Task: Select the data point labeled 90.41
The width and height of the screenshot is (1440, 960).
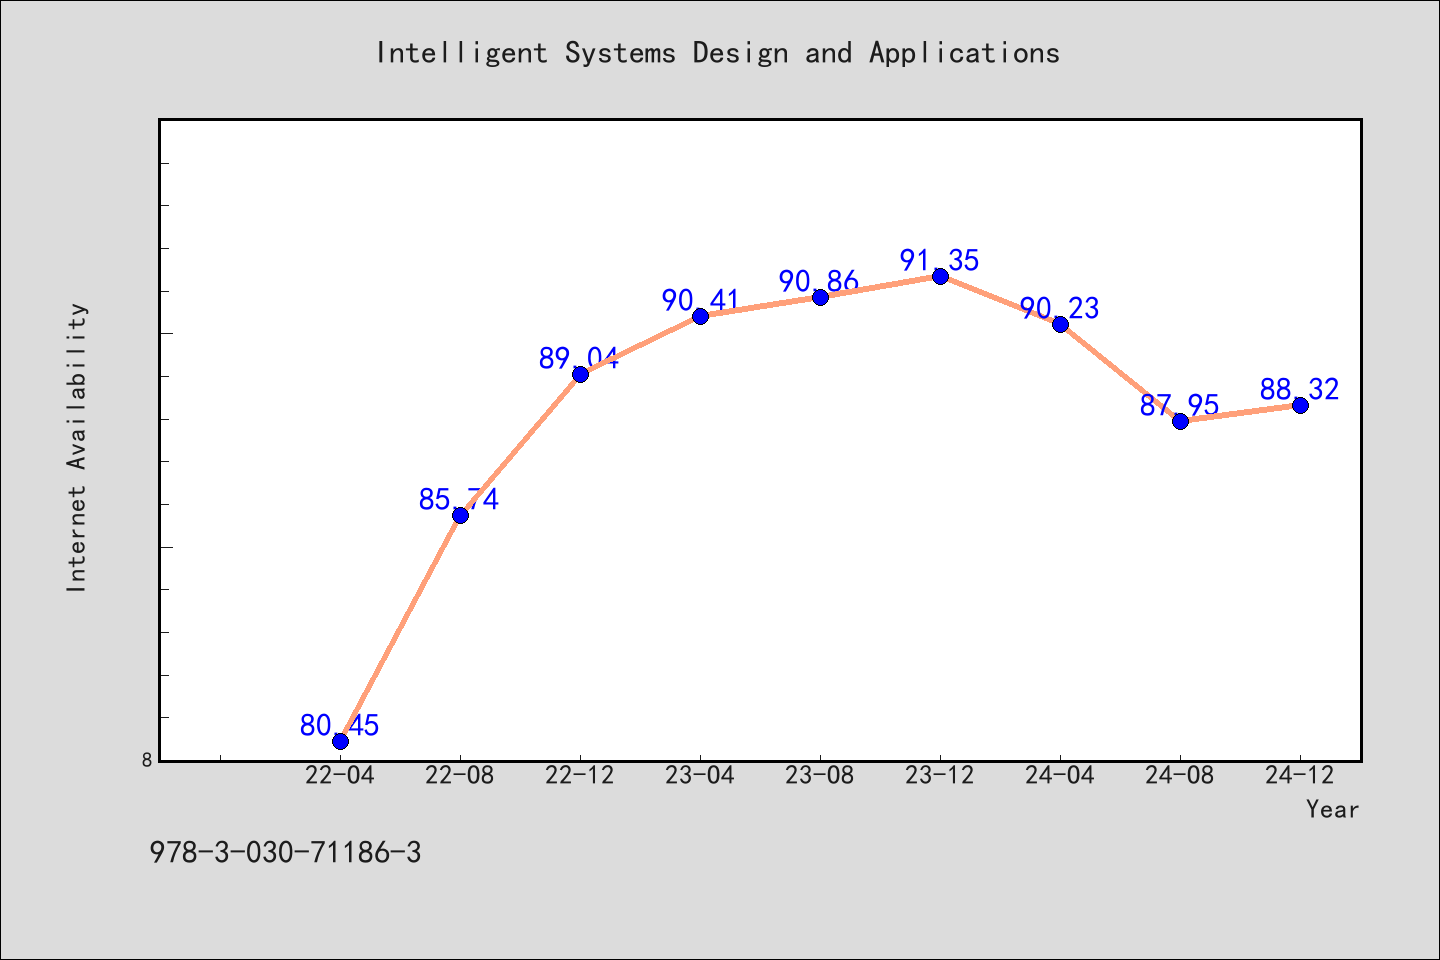Action: click(x=700, y=316)
